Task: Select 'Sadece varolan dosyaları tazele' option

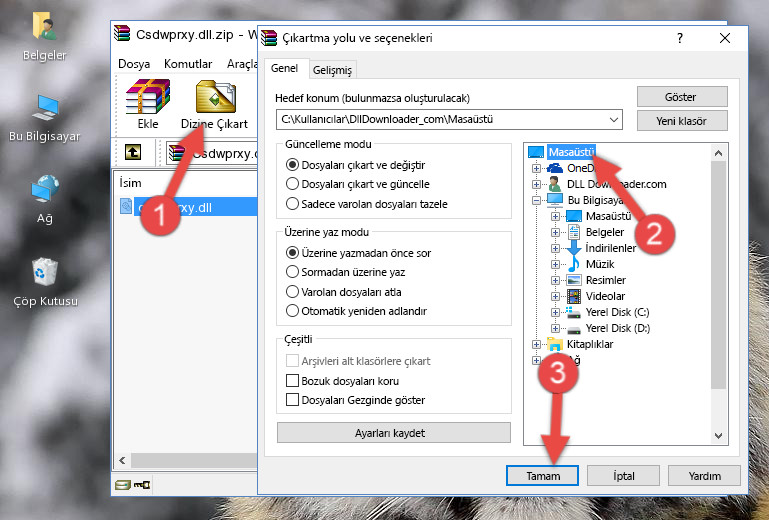Action: (x=292, y=204)
